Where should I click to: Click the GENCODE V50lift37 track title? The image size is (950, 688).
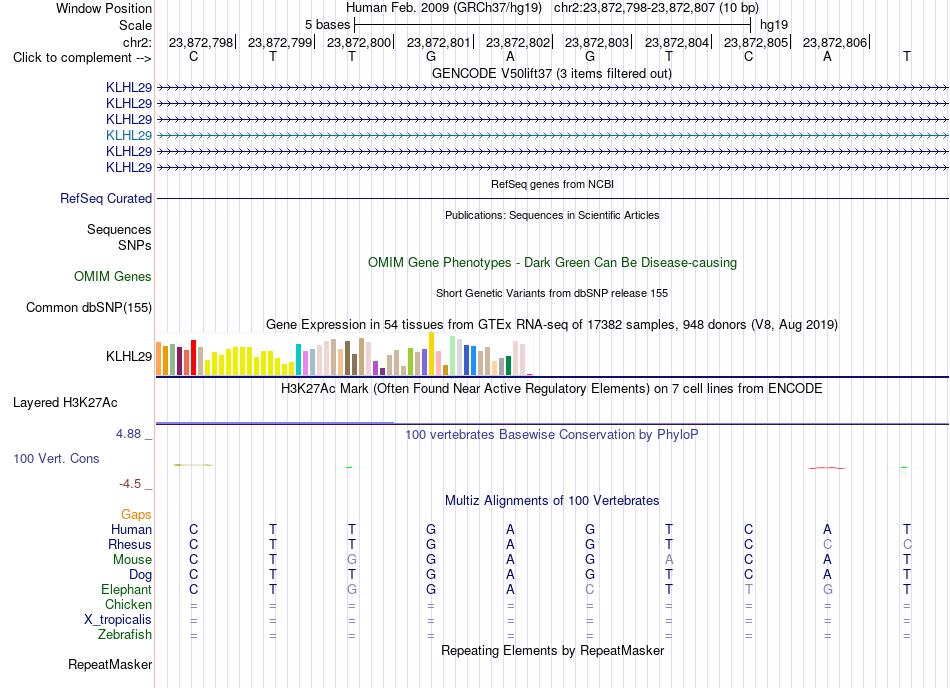(552, 73)
